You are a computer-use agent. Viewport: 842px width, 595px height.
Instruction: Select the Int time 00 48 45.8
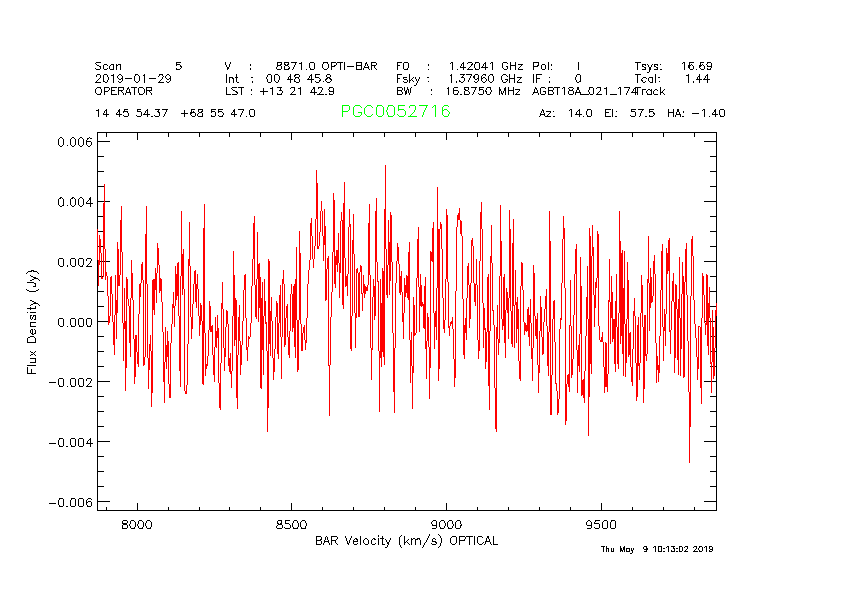[299, 78]
